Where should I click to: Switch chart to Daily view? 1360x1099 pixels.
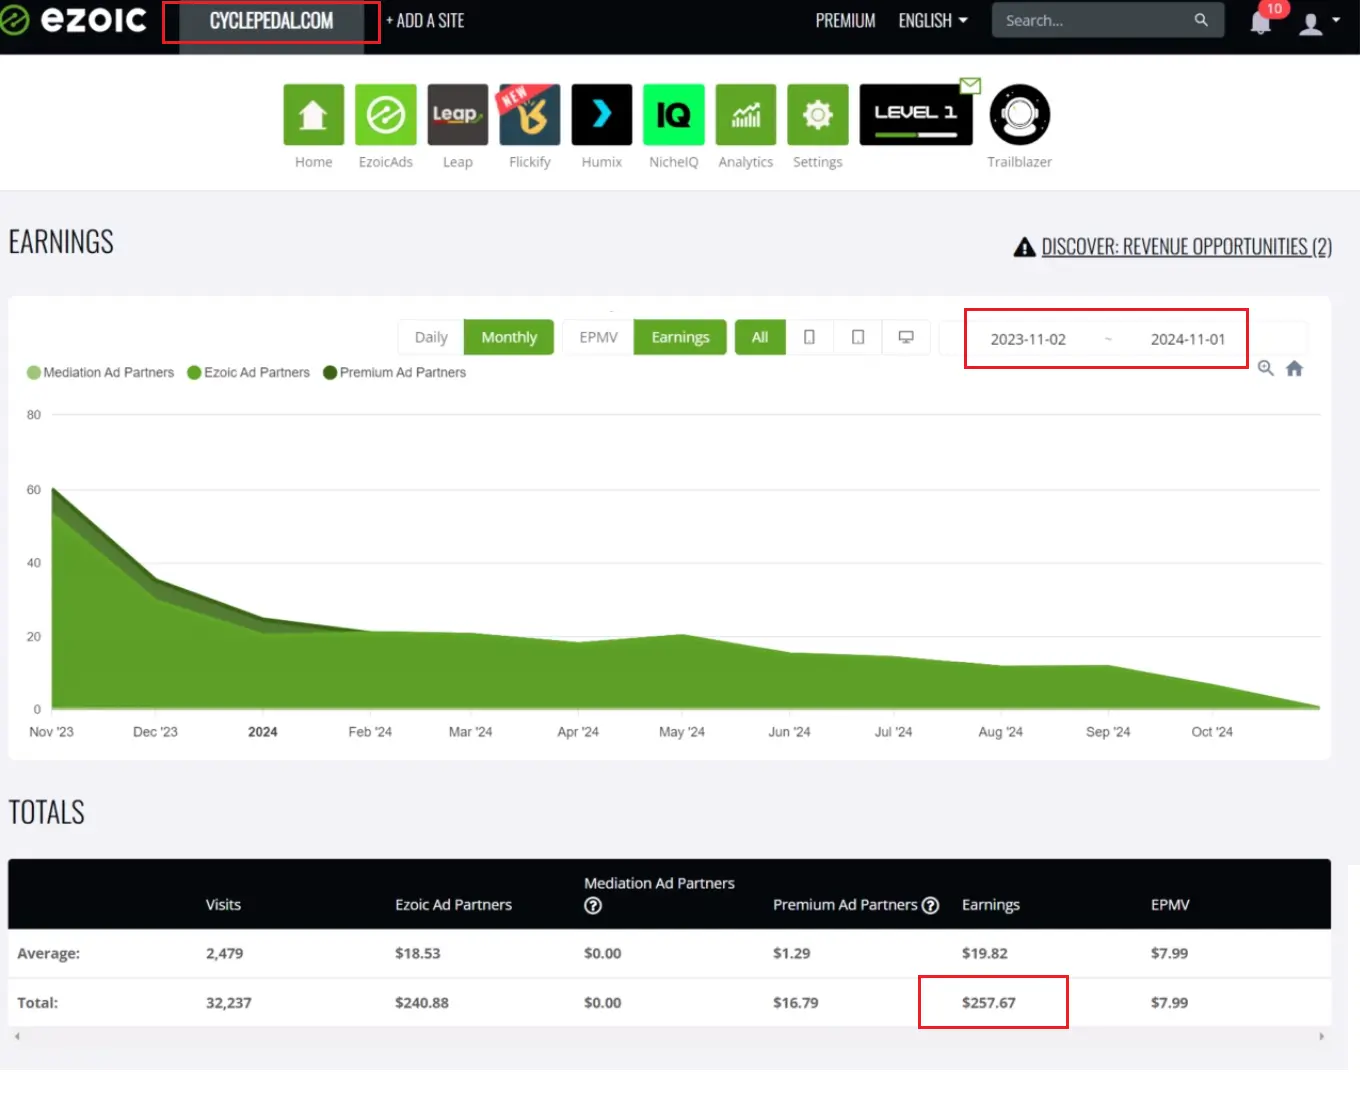pos(431,337)
